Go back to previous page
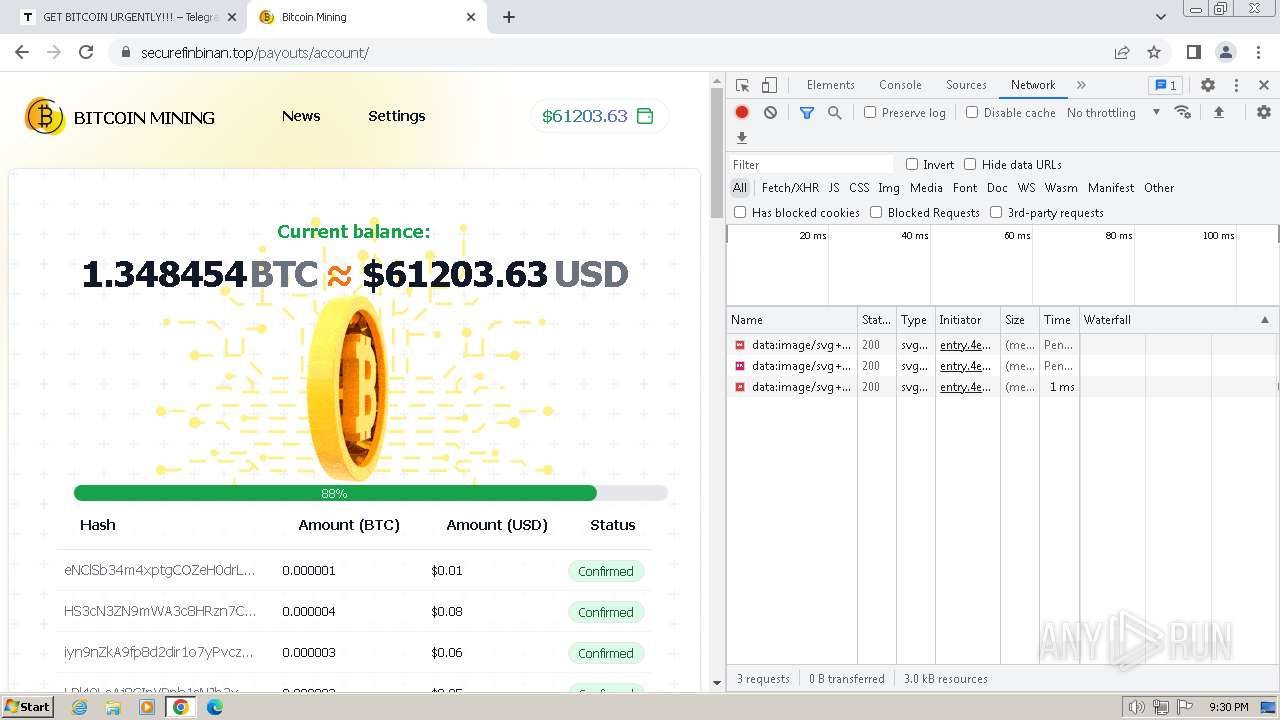Viewport: 1280px width, 720px height. (x=22, y=52)
